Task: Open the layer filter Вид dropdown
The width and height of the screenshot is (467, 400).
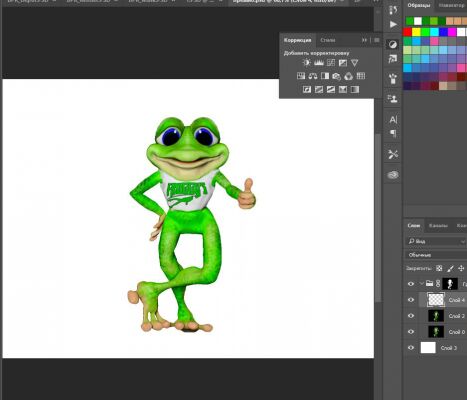Action: click(x=436, y=241)
